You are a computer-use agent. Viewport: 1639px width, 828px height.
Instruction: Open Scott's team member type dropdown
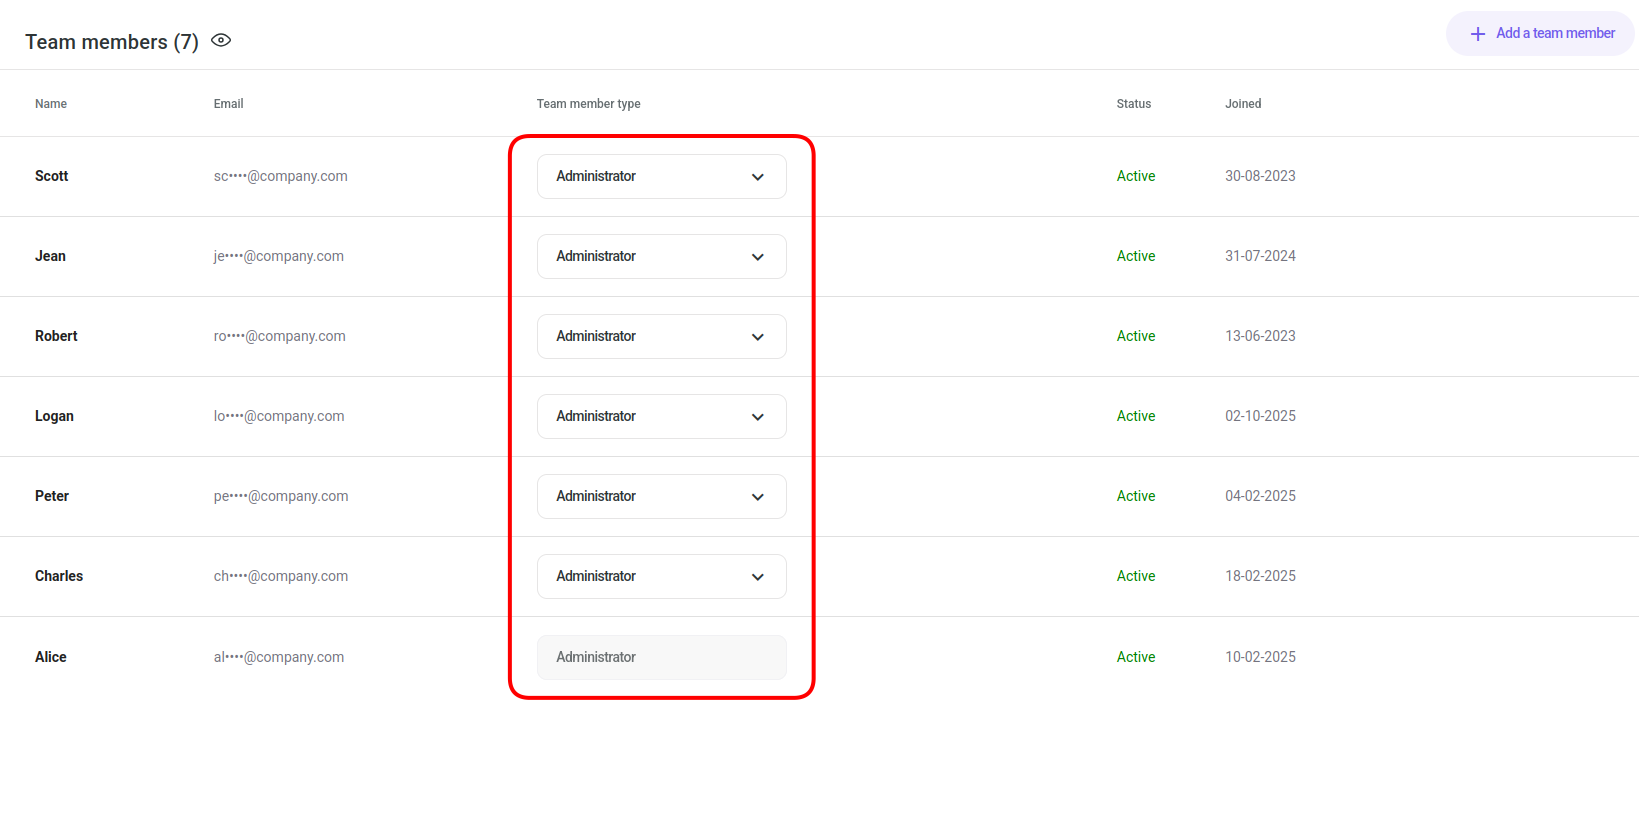[x=661, y=177]
